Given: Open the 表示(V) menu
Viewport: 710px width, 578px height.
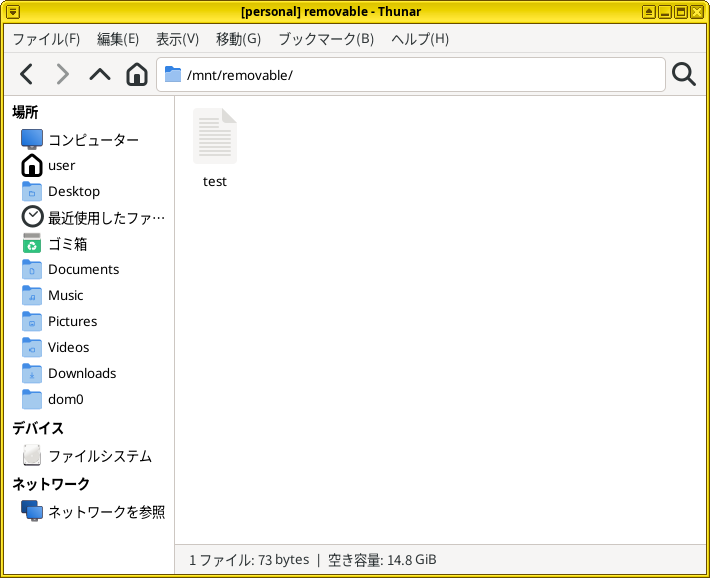Looking at the screenshot, I should [178, 39].
